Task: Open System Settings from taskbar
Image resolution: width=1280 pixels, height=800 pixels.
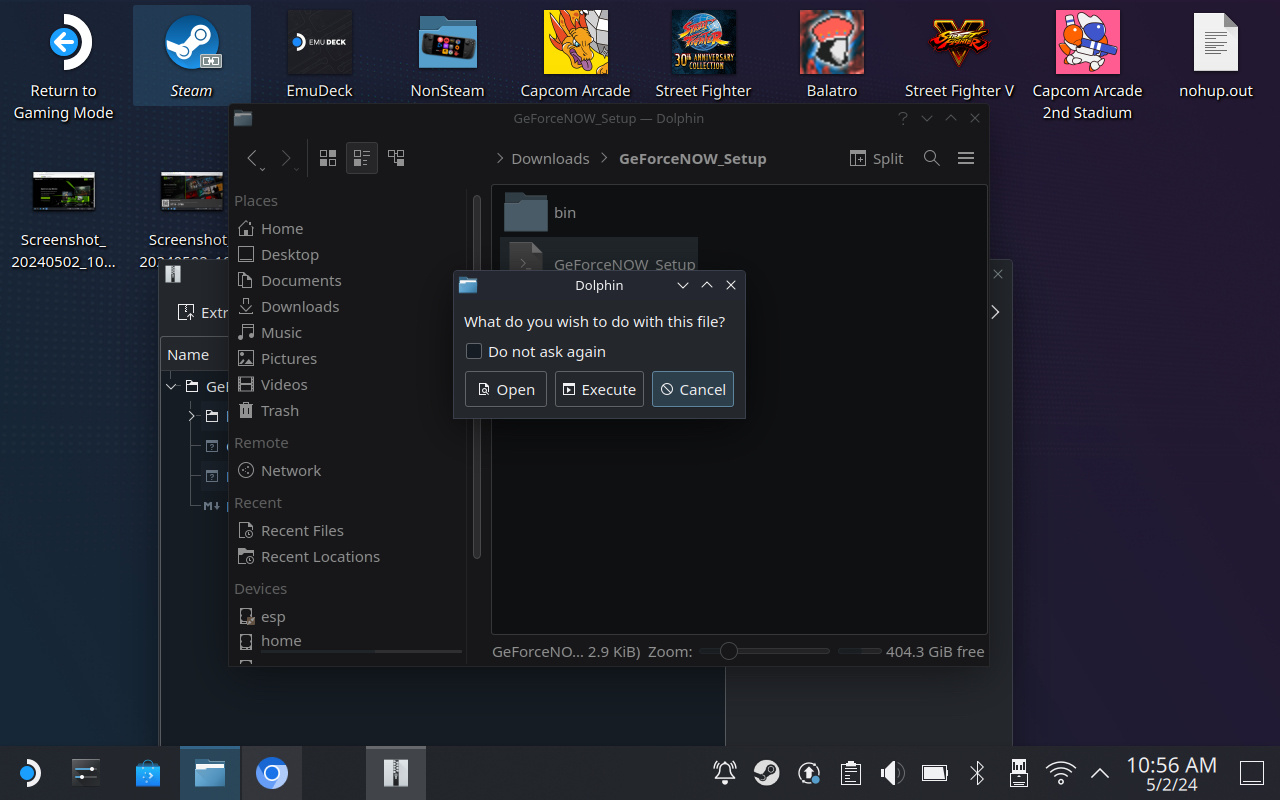Action: coord(87,773)
